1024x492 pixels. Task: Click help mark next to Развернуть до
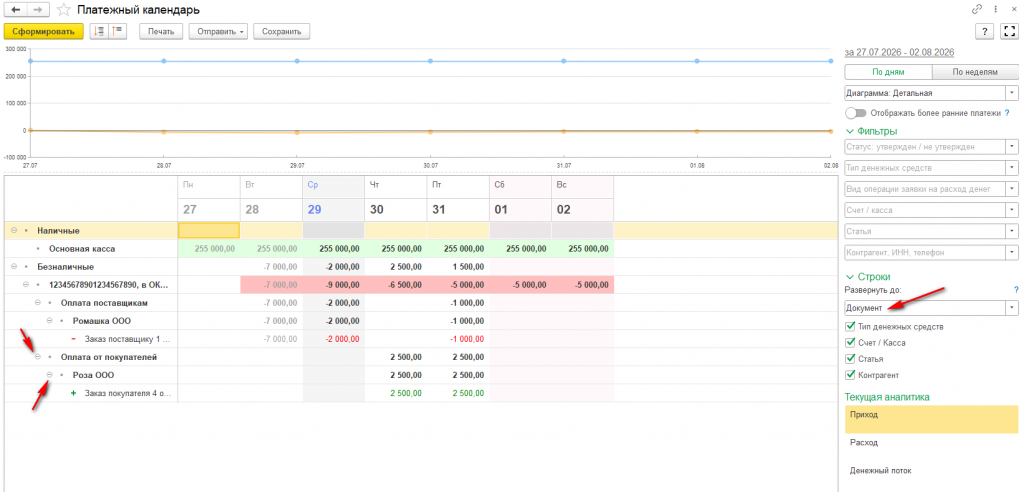tap(1016, 289)
